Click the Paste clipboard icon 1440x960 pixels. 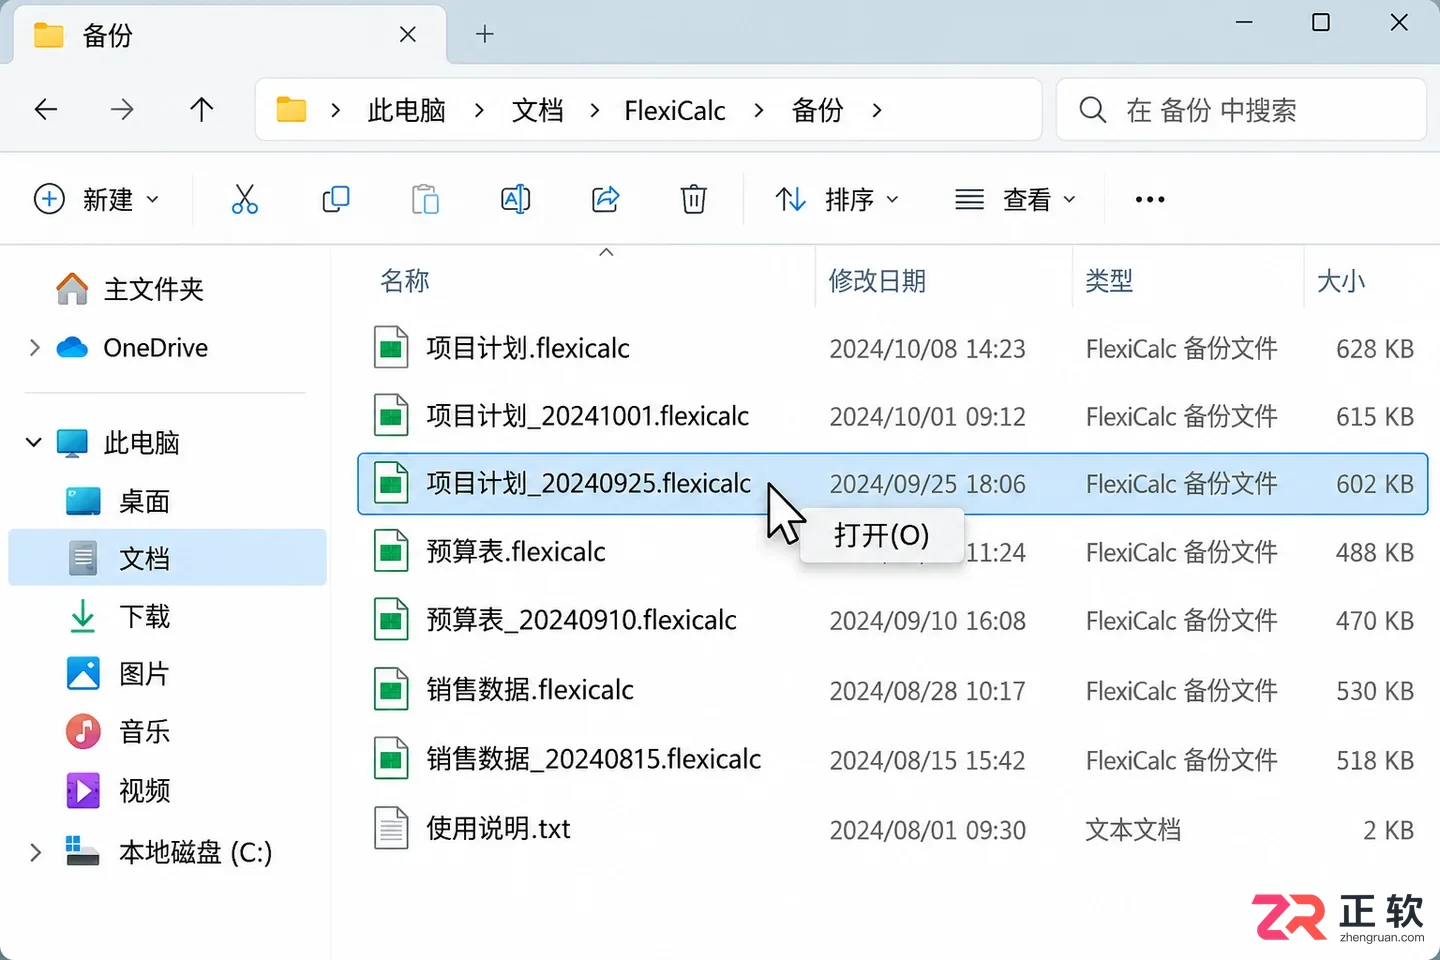point(425,199)
